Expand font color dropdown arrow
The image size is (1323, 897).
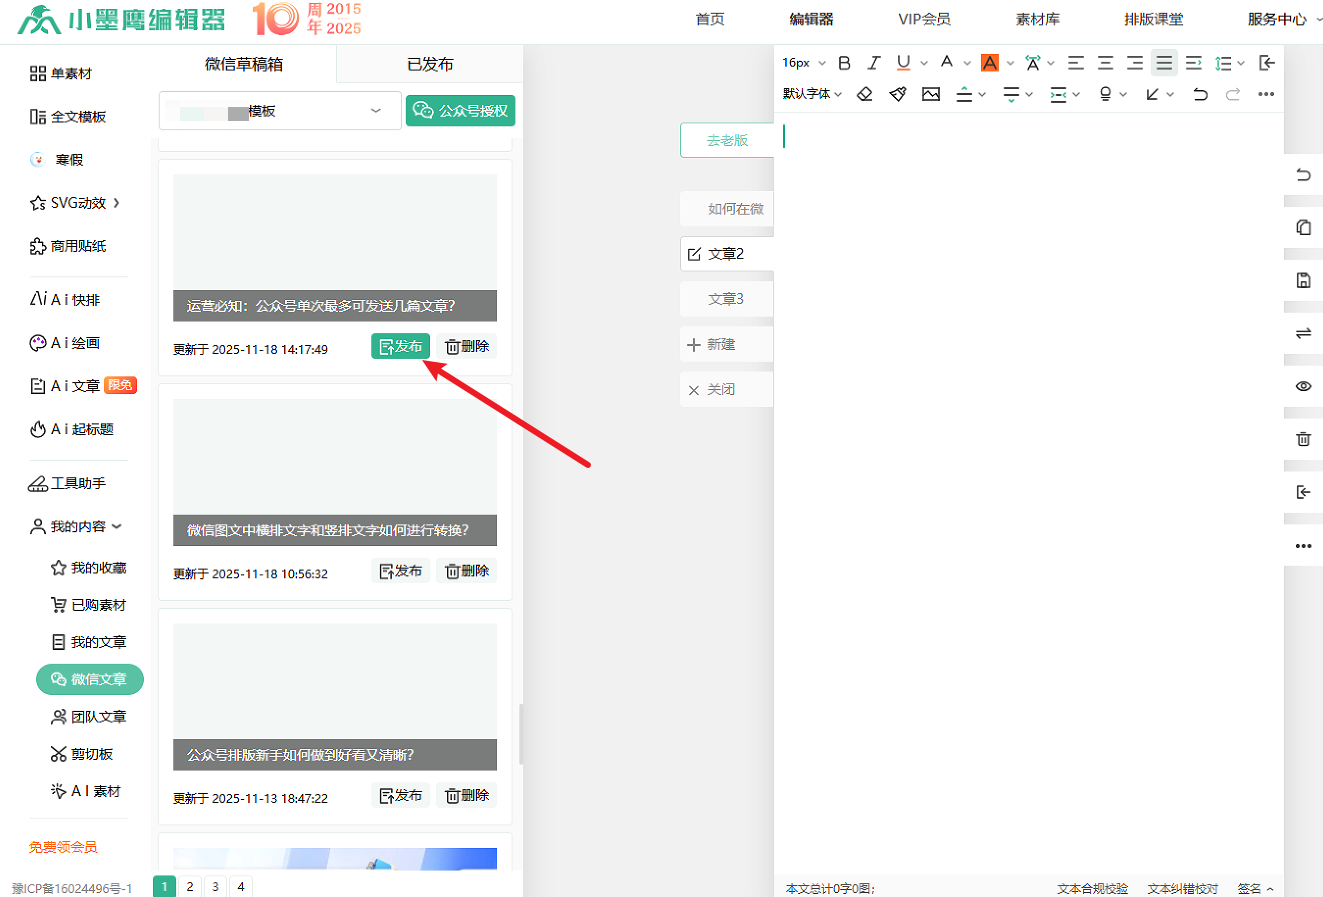tap(967, 63)
